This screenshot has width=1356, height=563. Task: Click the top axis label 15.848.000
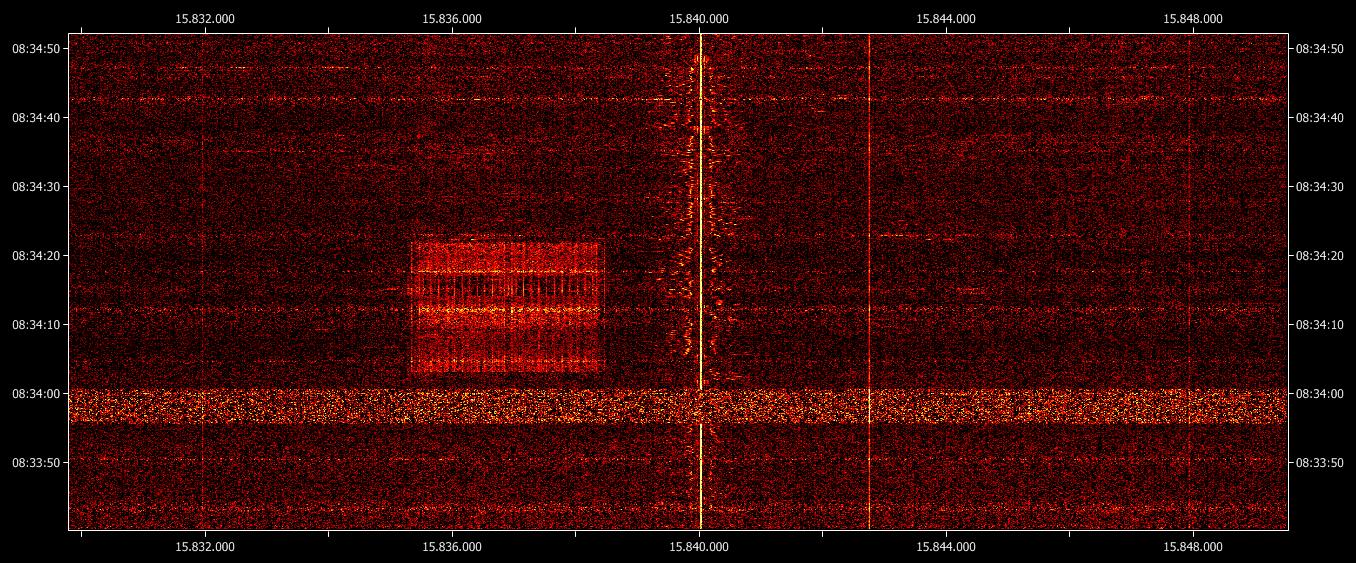click(x=1193, y=18)
